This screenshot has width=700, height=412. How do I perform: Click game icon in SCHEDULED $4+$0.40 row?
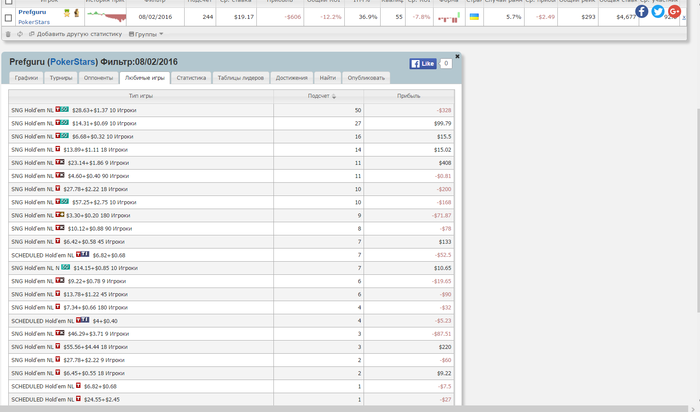[x=83, y=320]
